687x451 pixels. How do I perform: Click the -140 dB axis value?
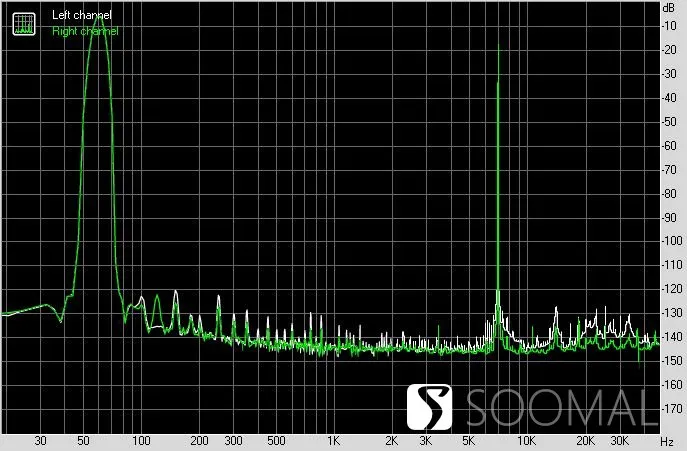click(672, 337)
